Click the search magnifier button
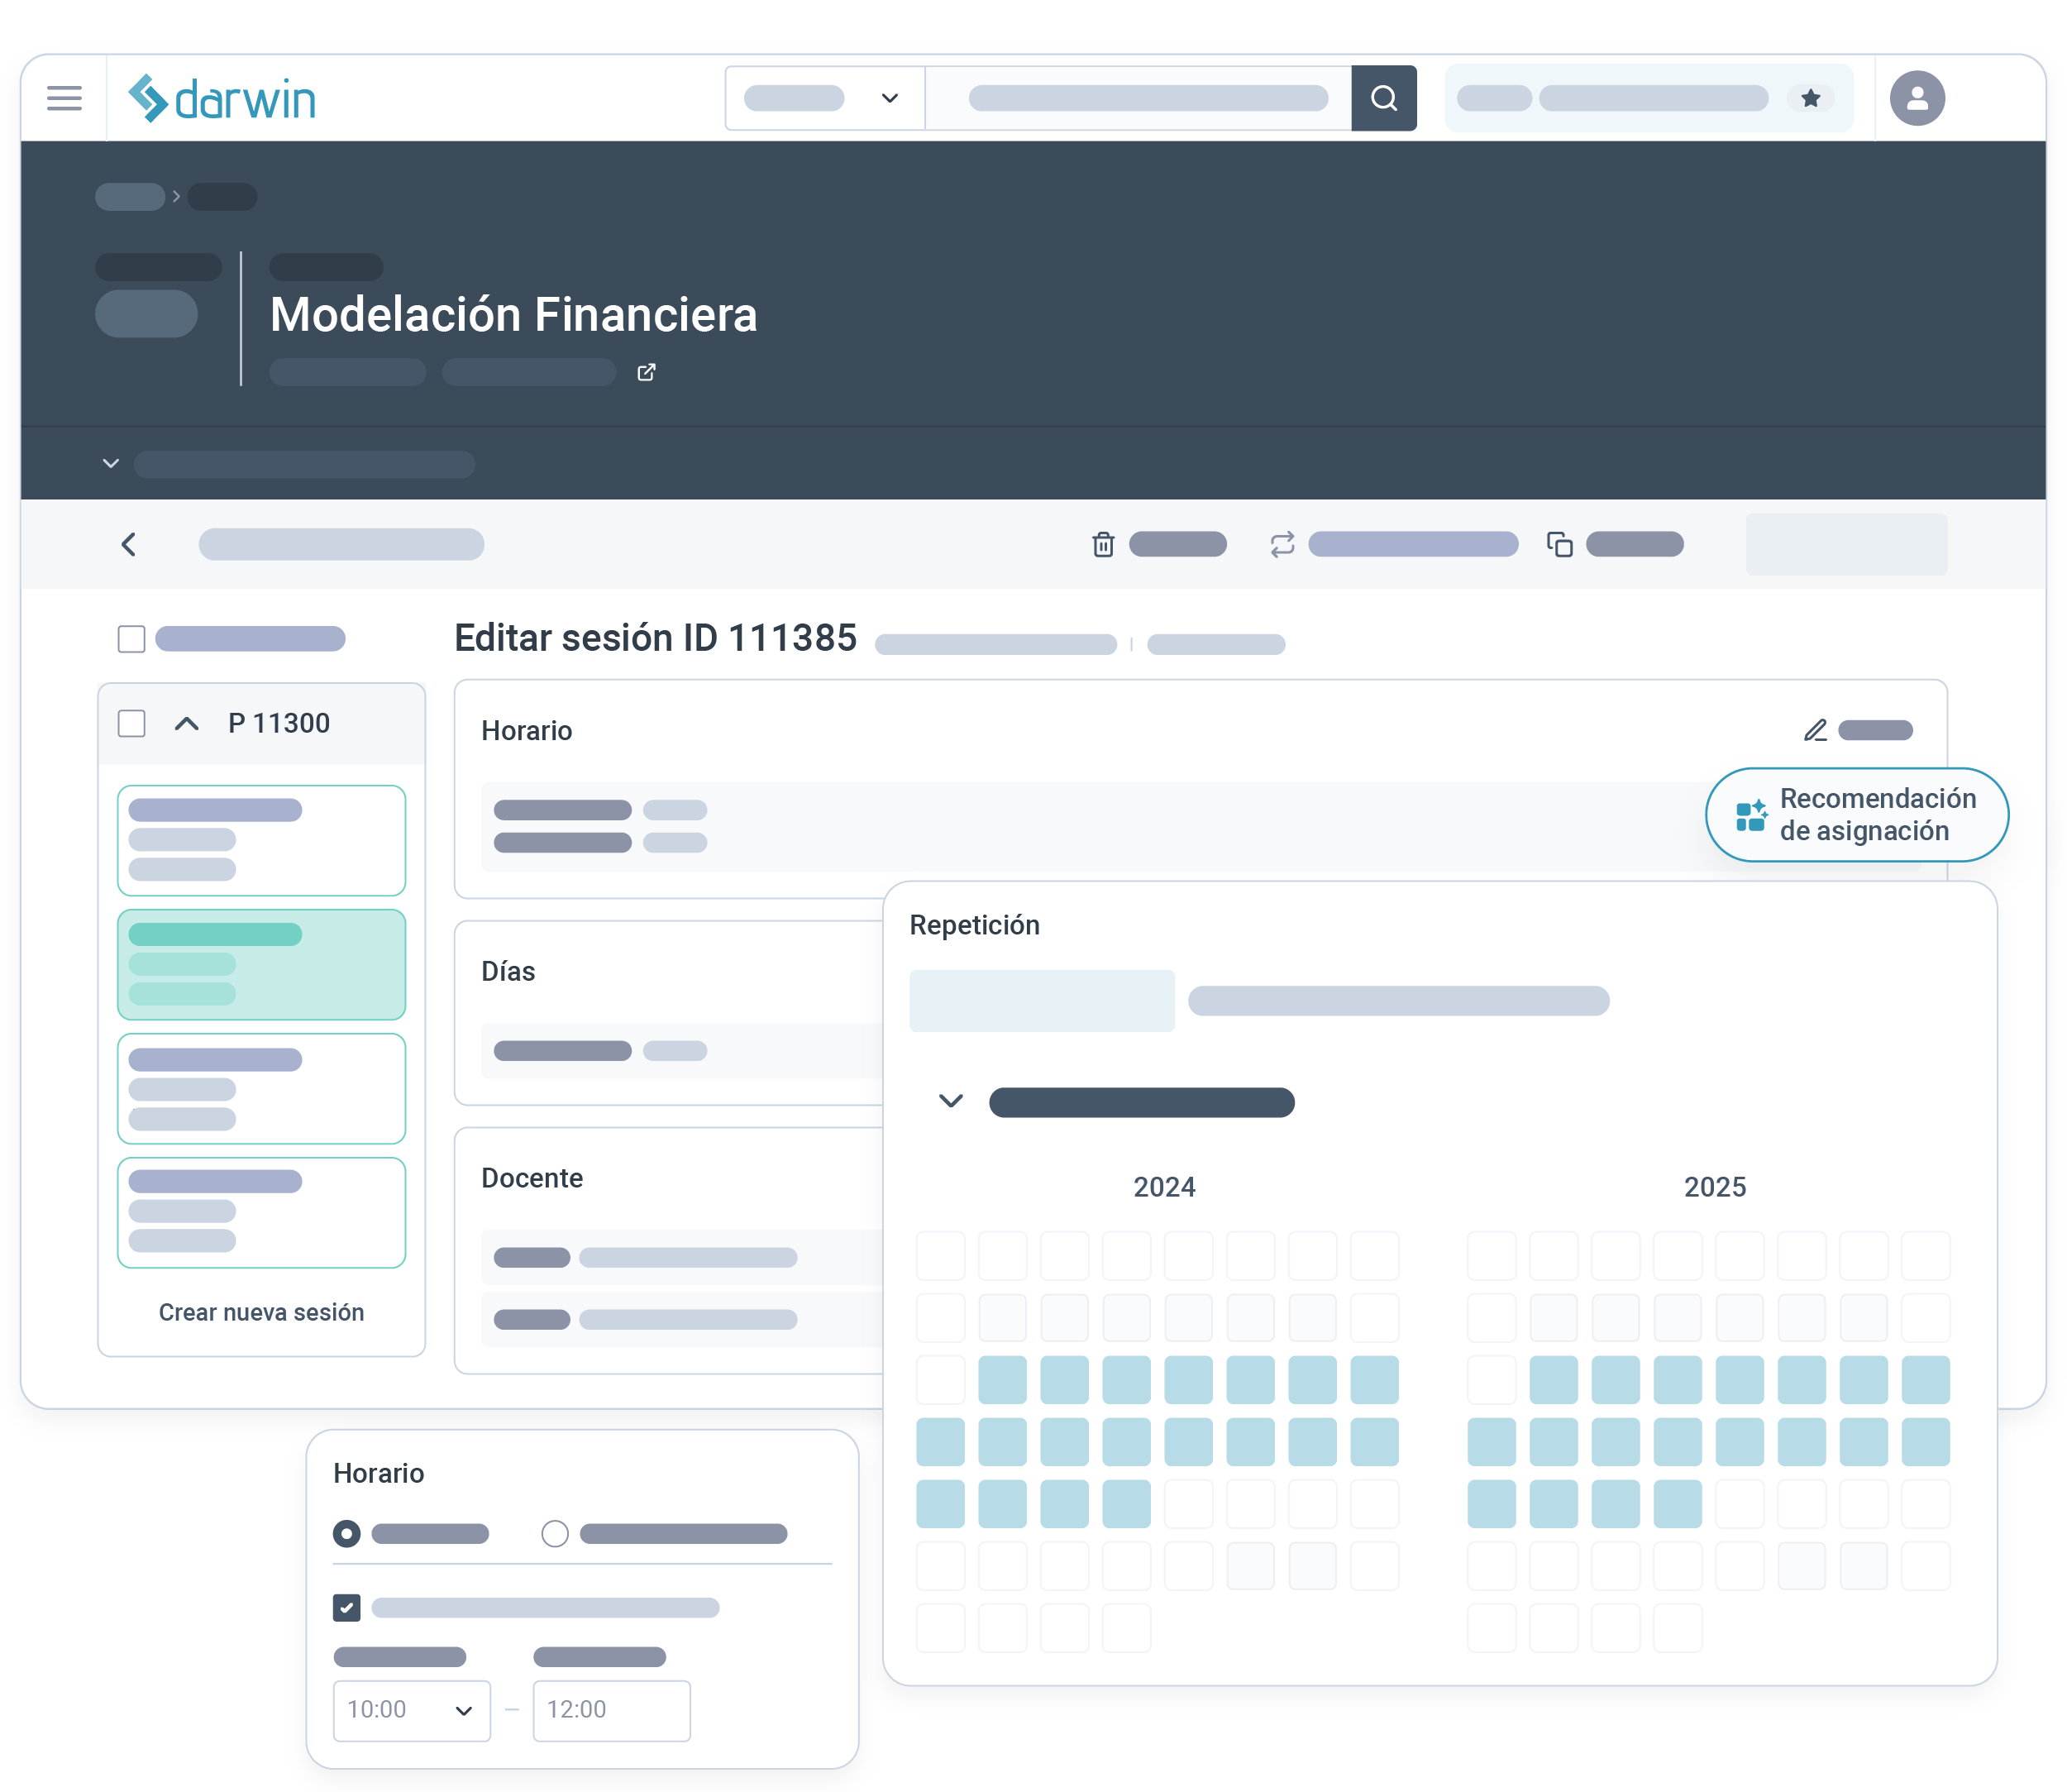 [x=1383, y=98]
